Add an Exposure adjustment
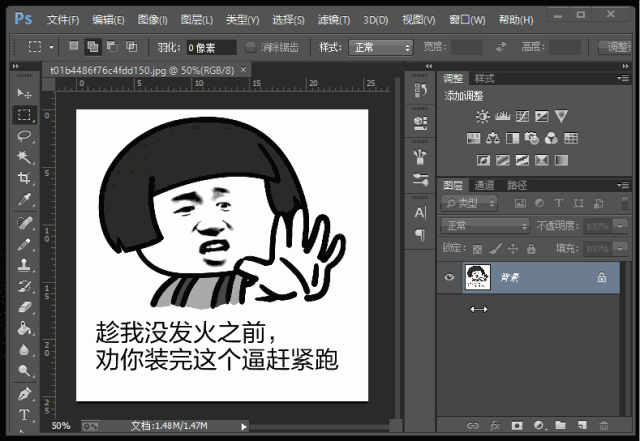640x441 pixels. [x=542, y=116]
